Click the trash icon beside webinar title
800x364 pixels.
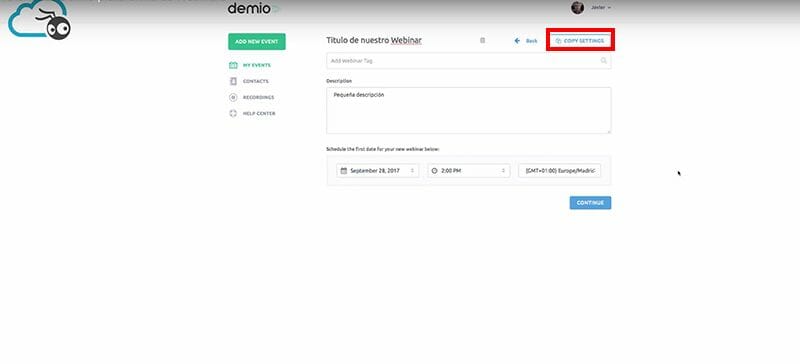coord(483,40)
